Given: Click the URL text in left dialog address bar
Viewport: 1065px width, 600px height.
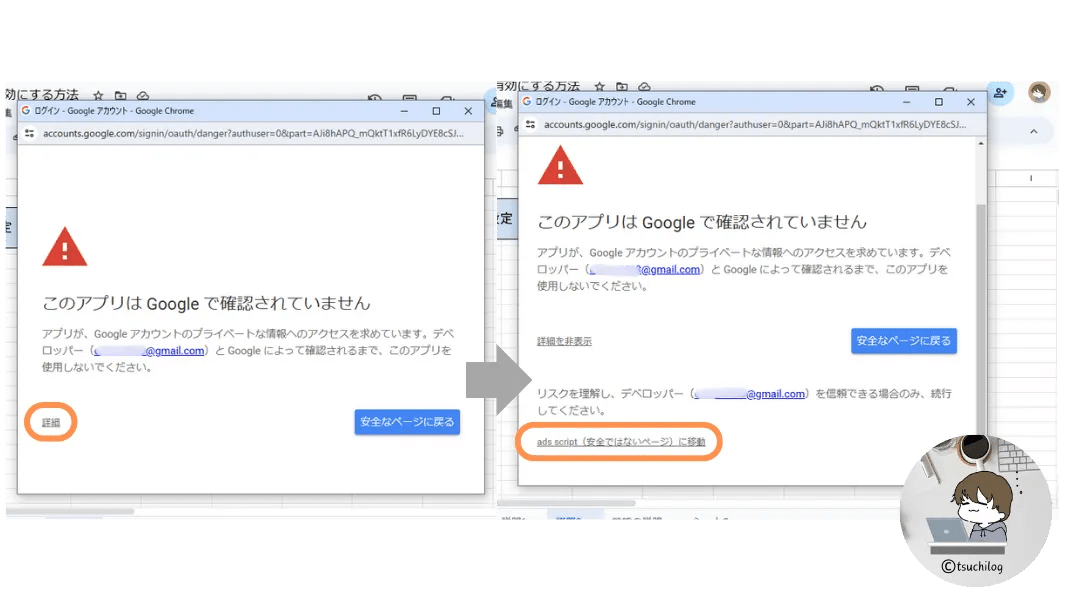Looking at the screenshot, I should [x=253, y=133].
